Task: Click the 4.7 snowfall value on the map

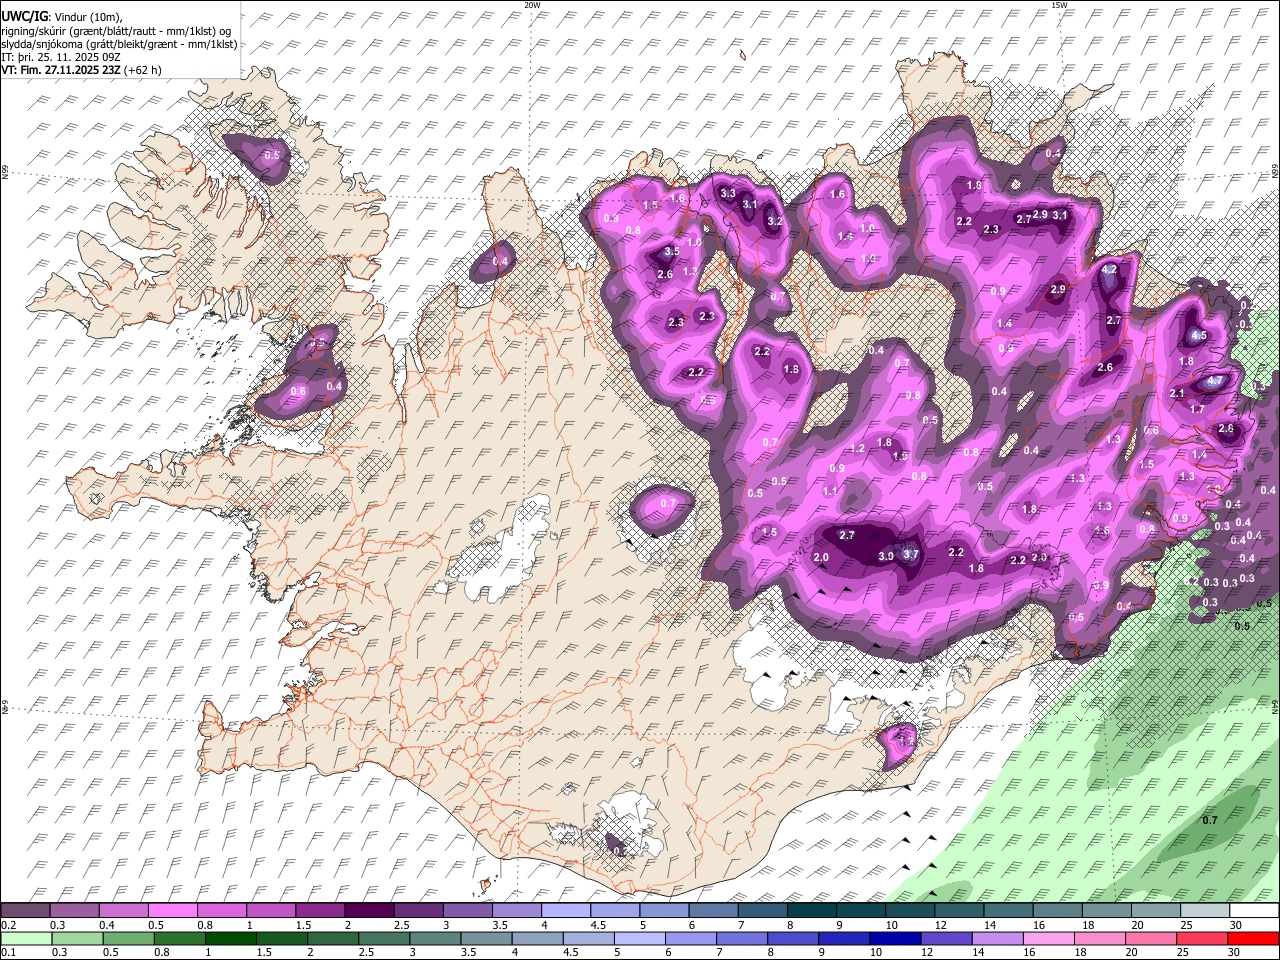Action: click(x=1215, y=381)
